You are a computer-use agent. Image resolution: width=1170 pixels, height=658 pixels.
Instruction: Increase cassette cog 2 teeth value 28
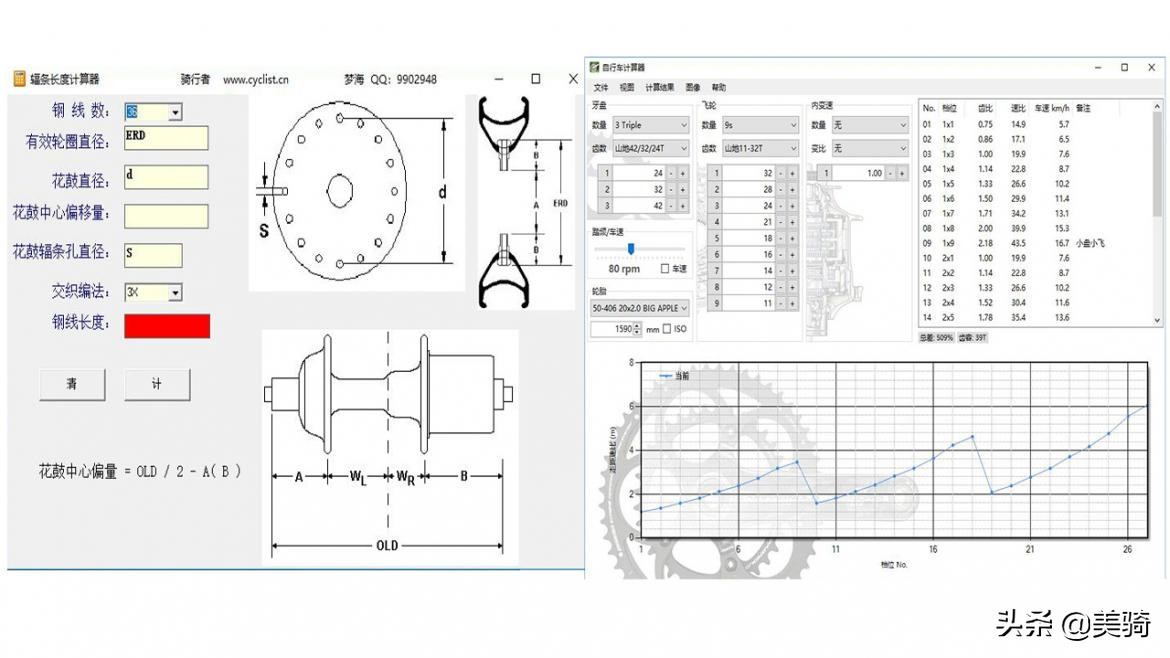point(792,189)
